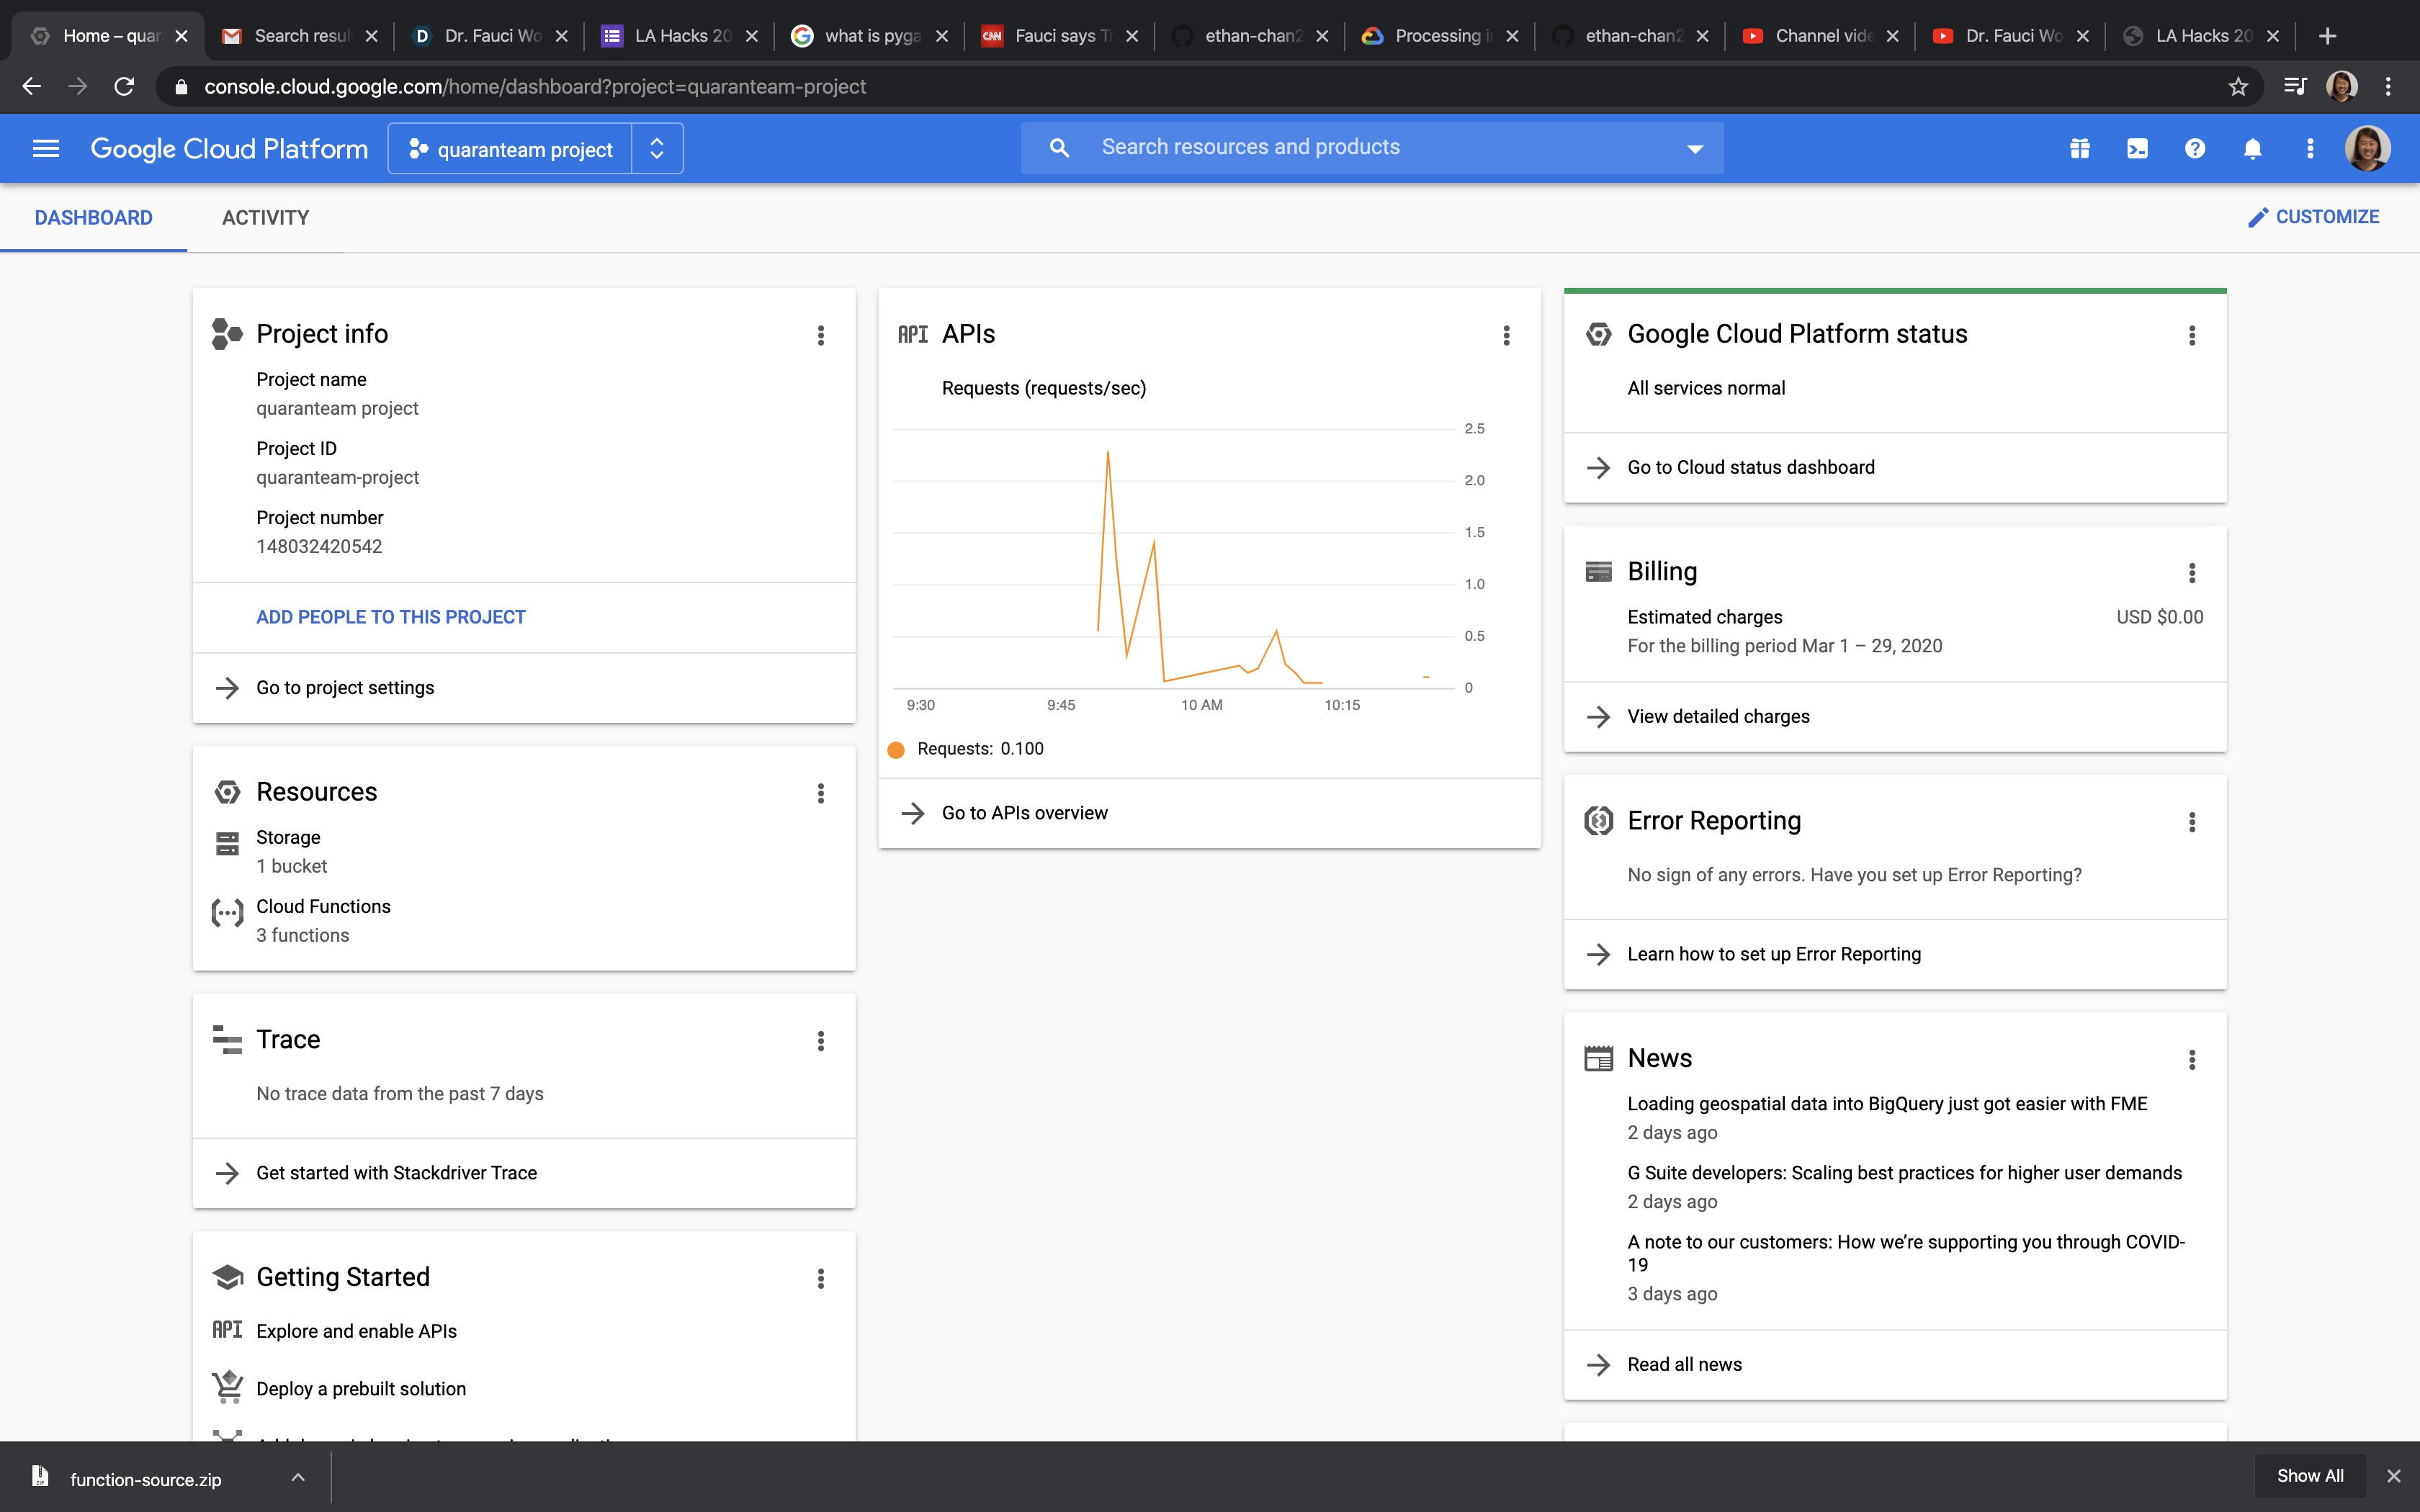Bookmark this page with star icon

point(2238,87)
